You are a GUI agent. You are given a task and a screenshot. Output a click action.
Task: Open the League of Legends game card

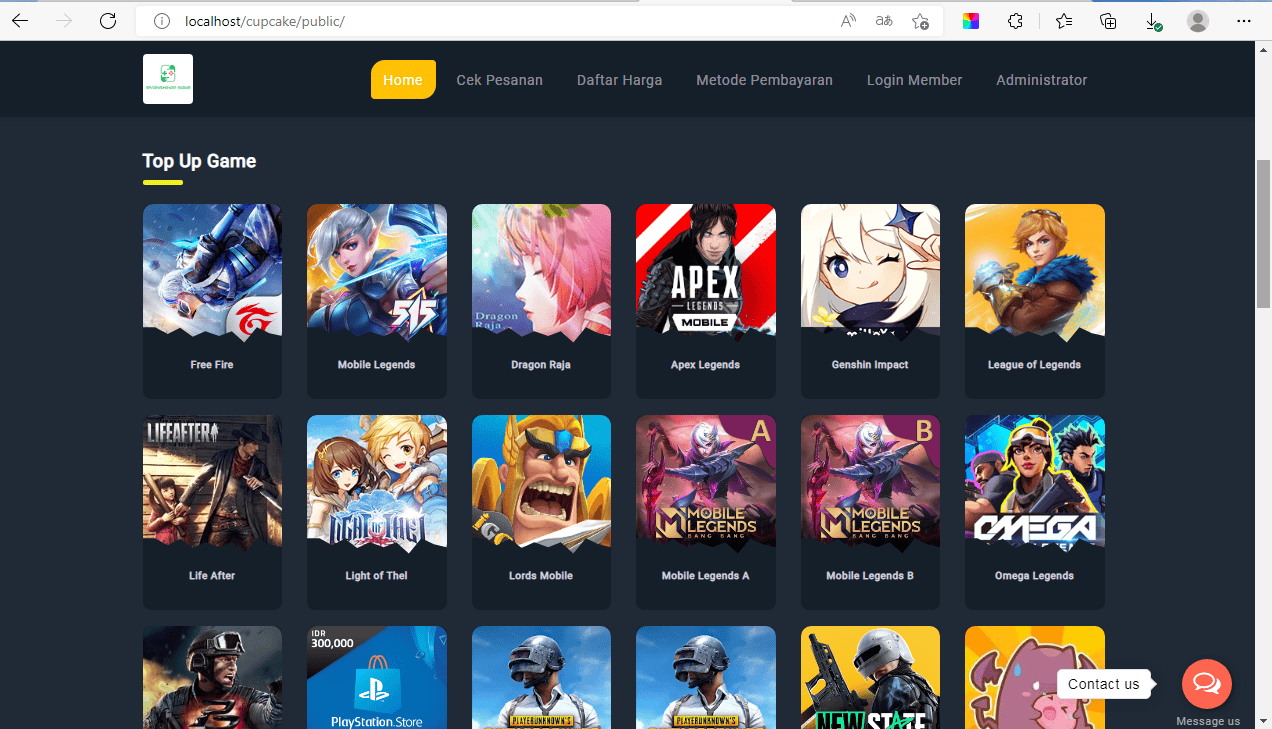point(1035,301)
